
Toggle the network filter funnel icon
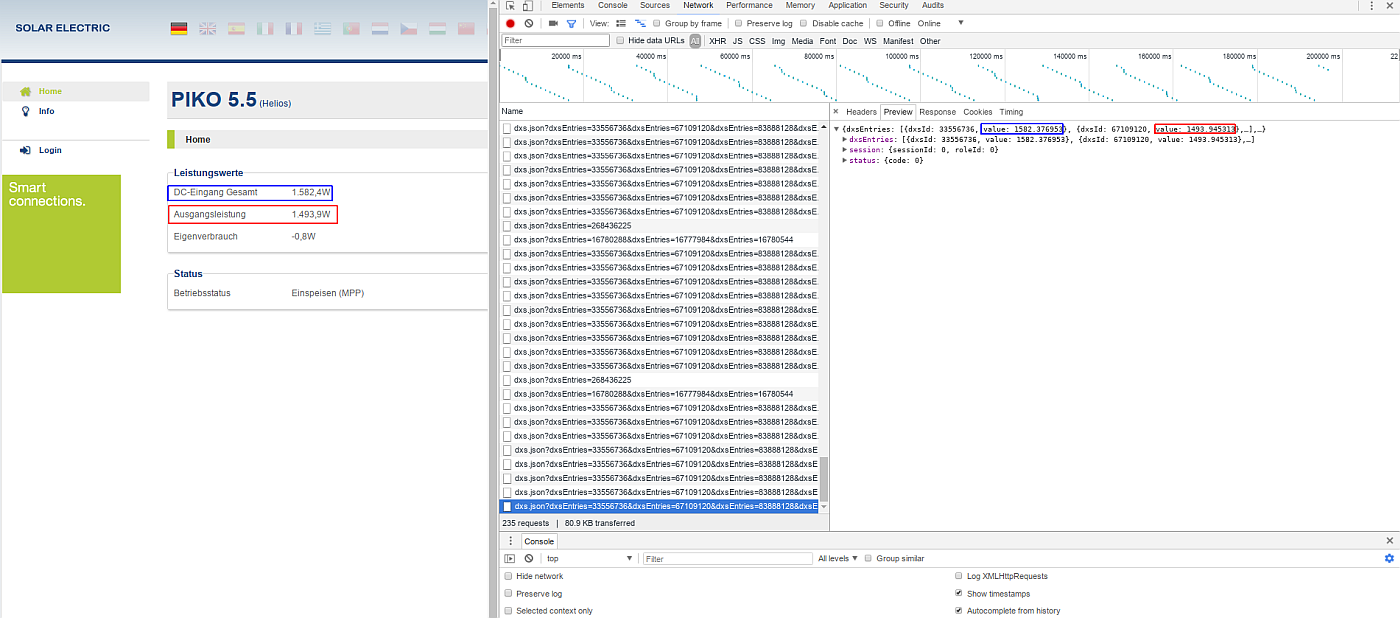coord(571,23)
